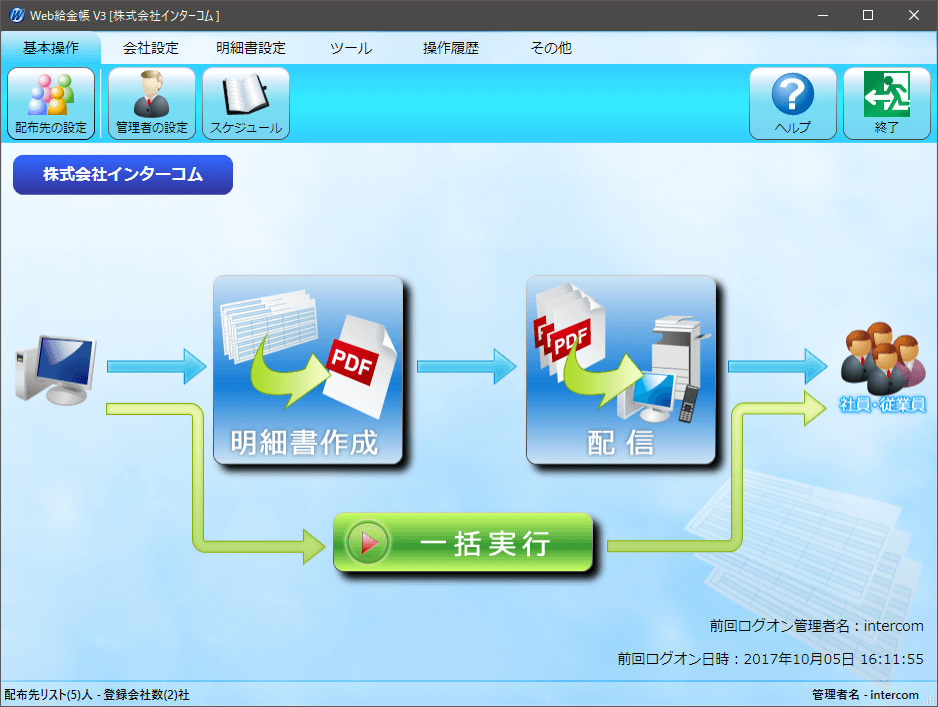Click the window resize grip corner
Viewport: 938px width, 707px height.
[930, 699]
